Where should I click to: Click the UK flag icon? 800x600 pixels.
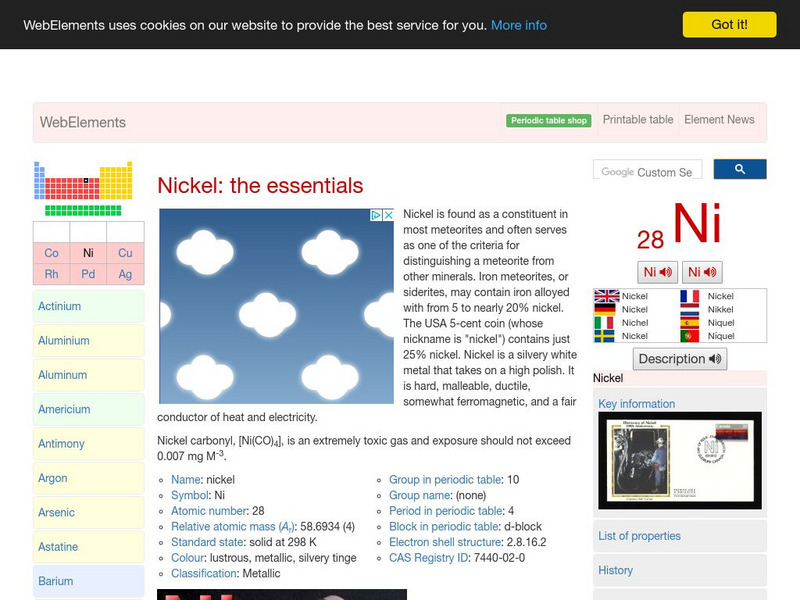point(607,296)
